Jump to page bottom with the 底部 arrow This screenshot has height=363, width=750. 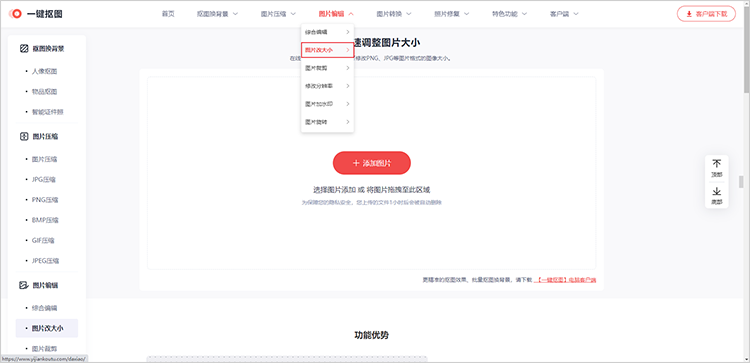717,196
